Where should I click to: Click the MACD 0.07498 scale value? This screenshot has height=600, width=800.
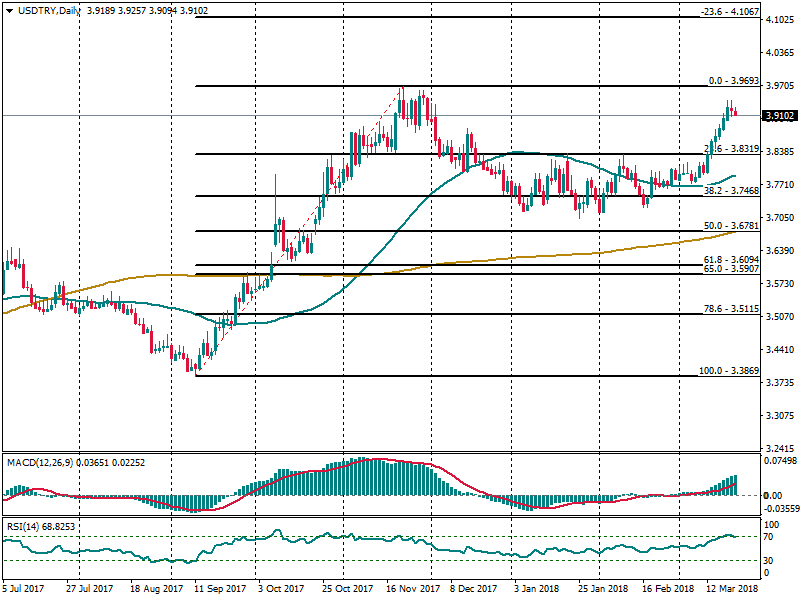point(779,461)
